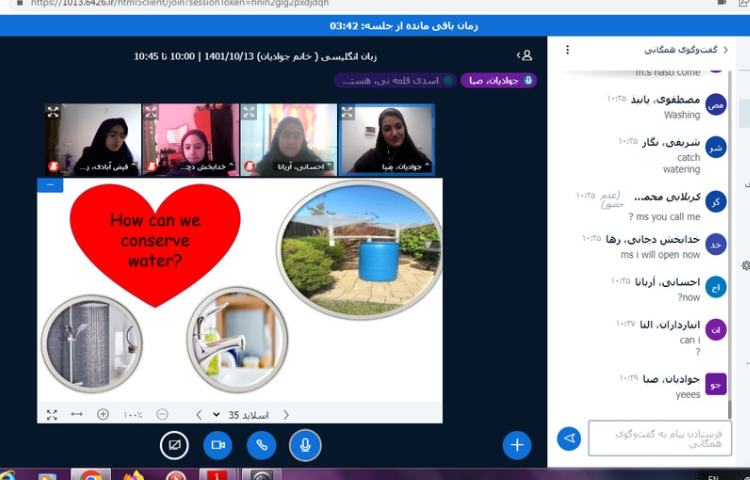
Task: Click the public chat message input field
Action: 660,438
